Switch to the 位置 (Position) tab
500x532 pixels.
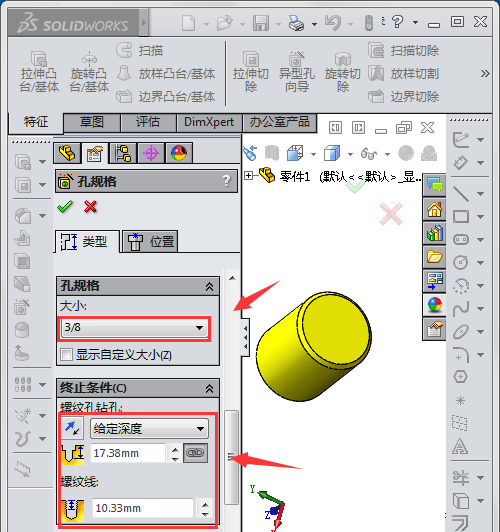pyautogui.click(x=150, y=242)
